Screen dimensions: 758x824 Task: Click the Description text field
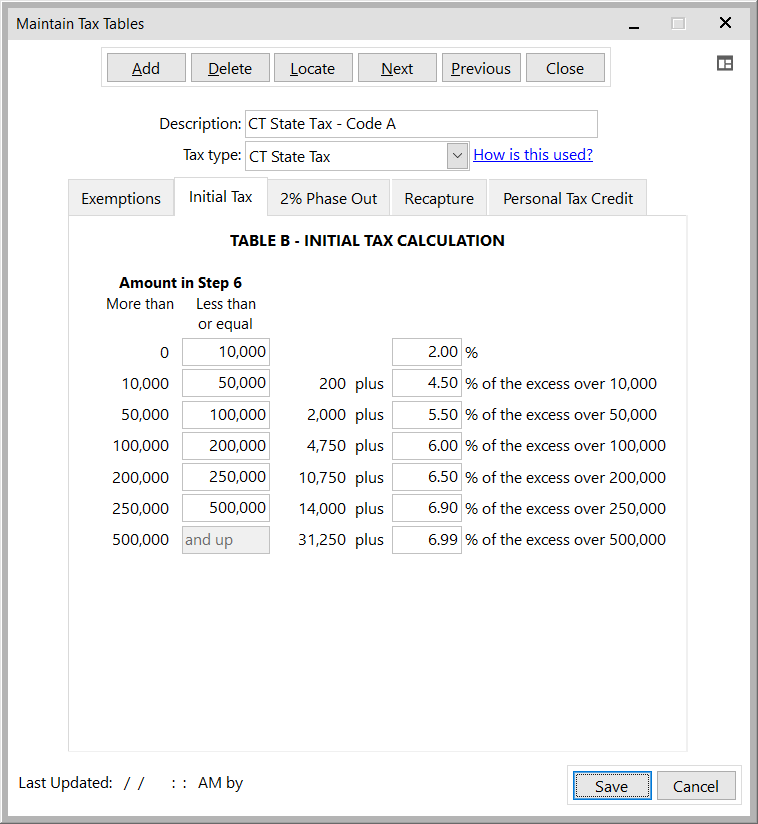click(420, 124)
